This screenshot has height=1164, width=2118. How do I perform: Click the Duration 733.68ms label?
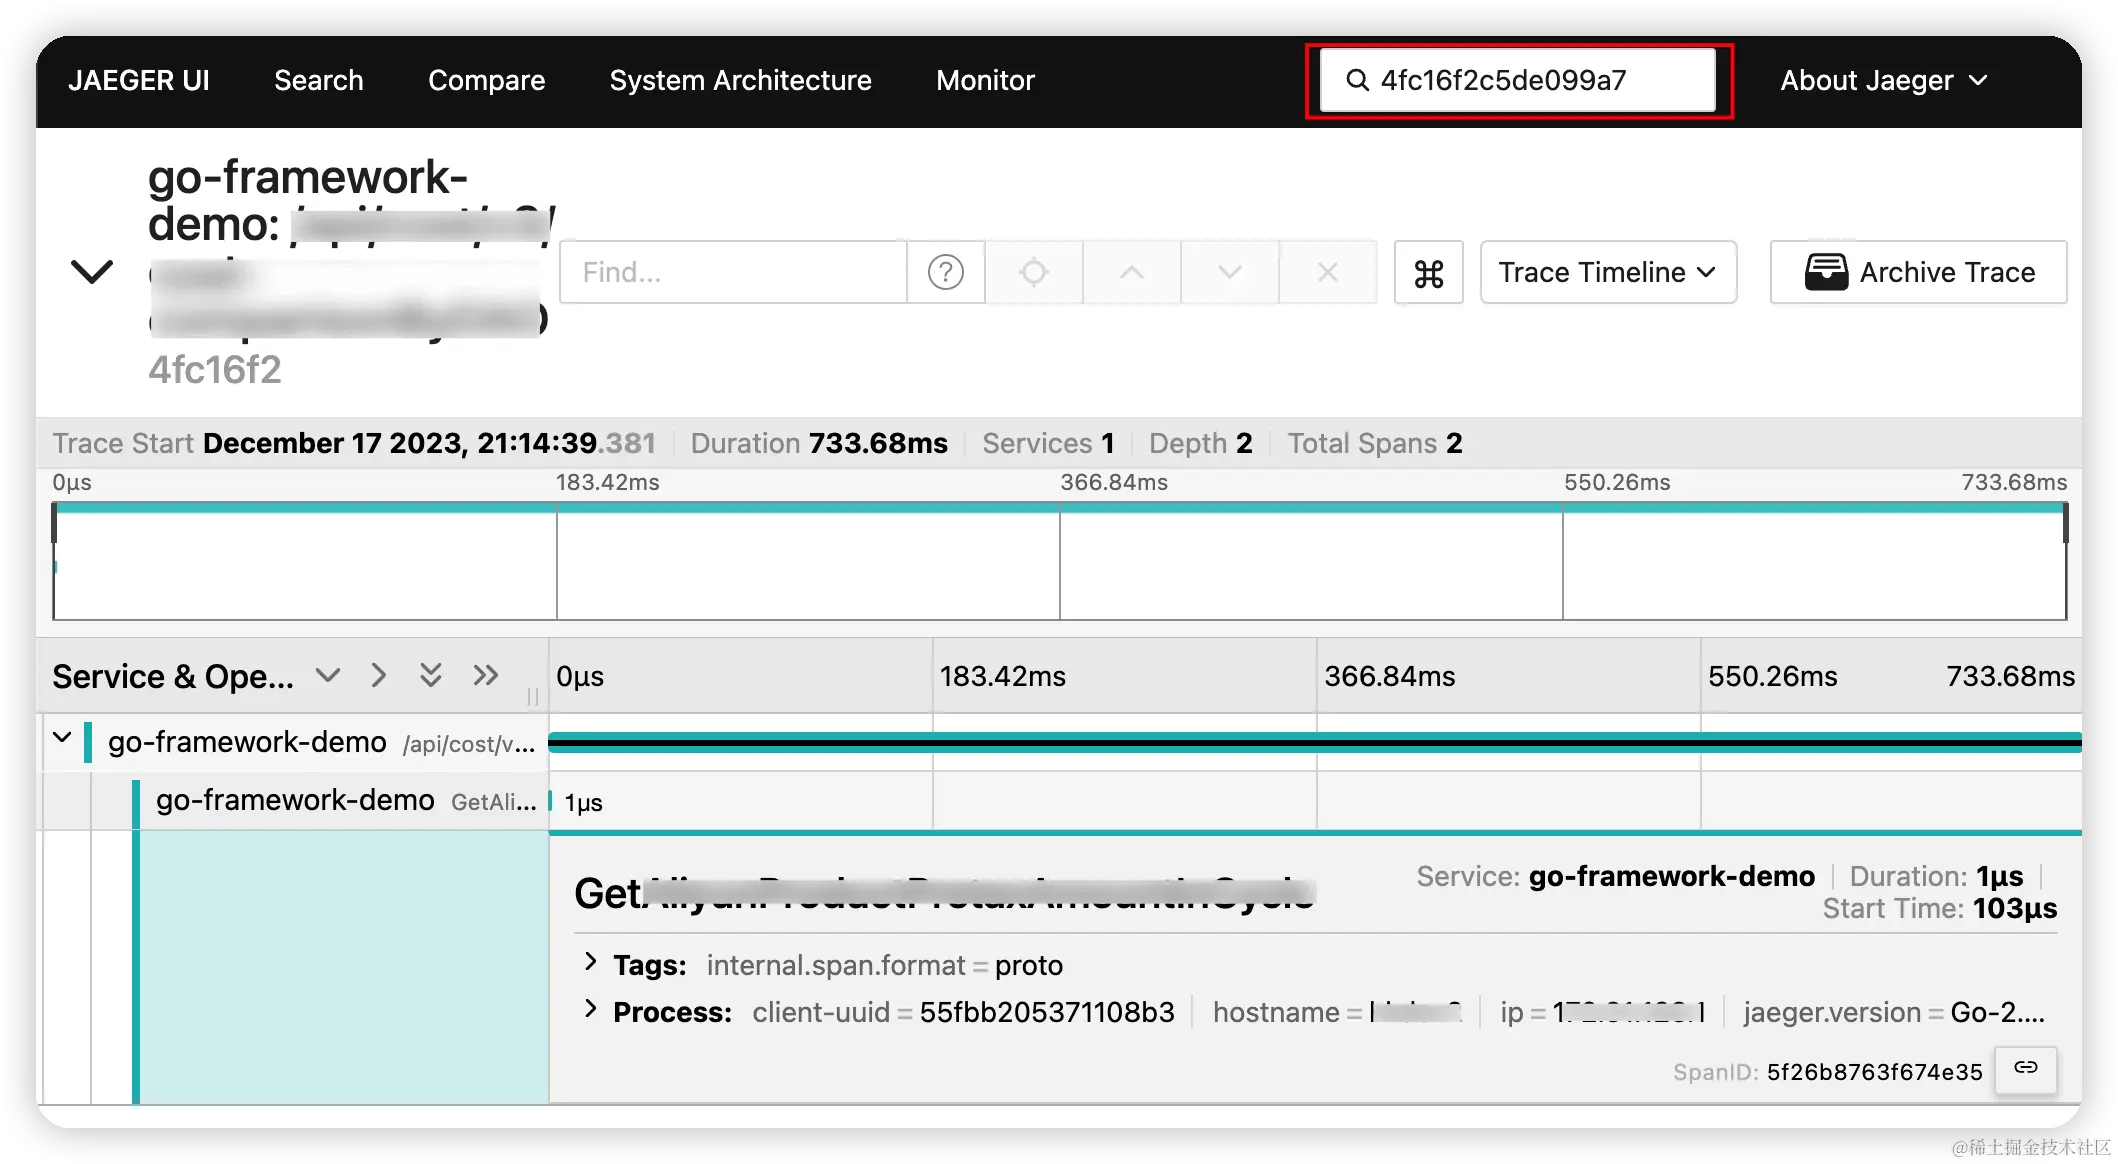(x=819, y=443)
